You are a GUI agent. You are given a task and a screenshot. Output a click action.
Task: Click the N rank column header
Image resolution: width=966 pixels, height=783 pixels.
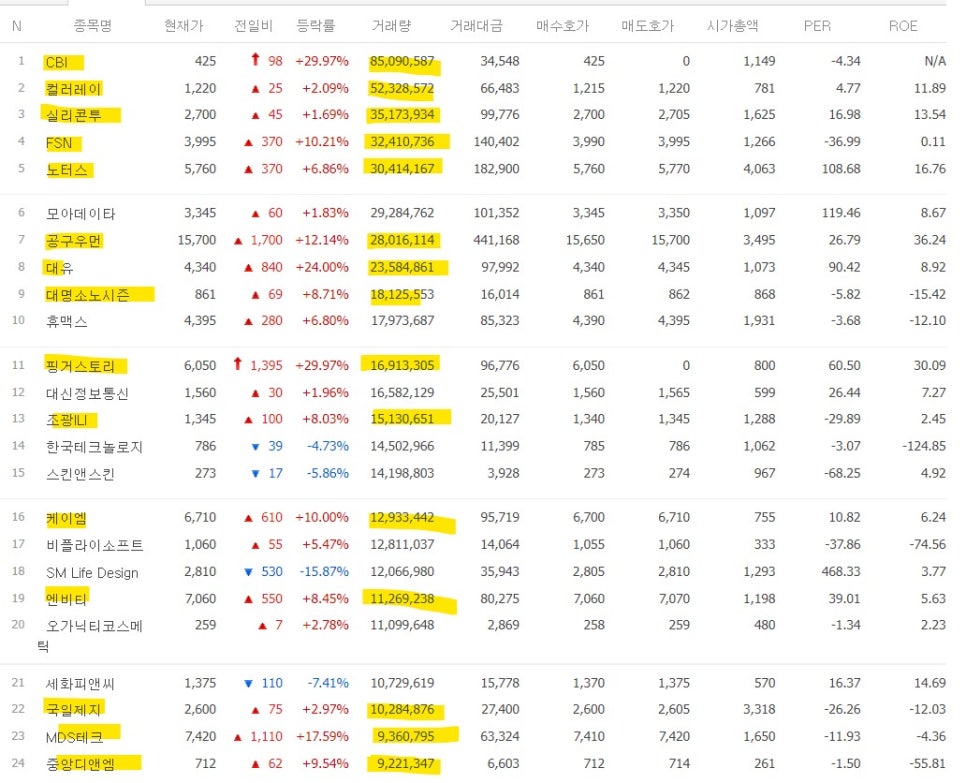(x=17, y=26)
